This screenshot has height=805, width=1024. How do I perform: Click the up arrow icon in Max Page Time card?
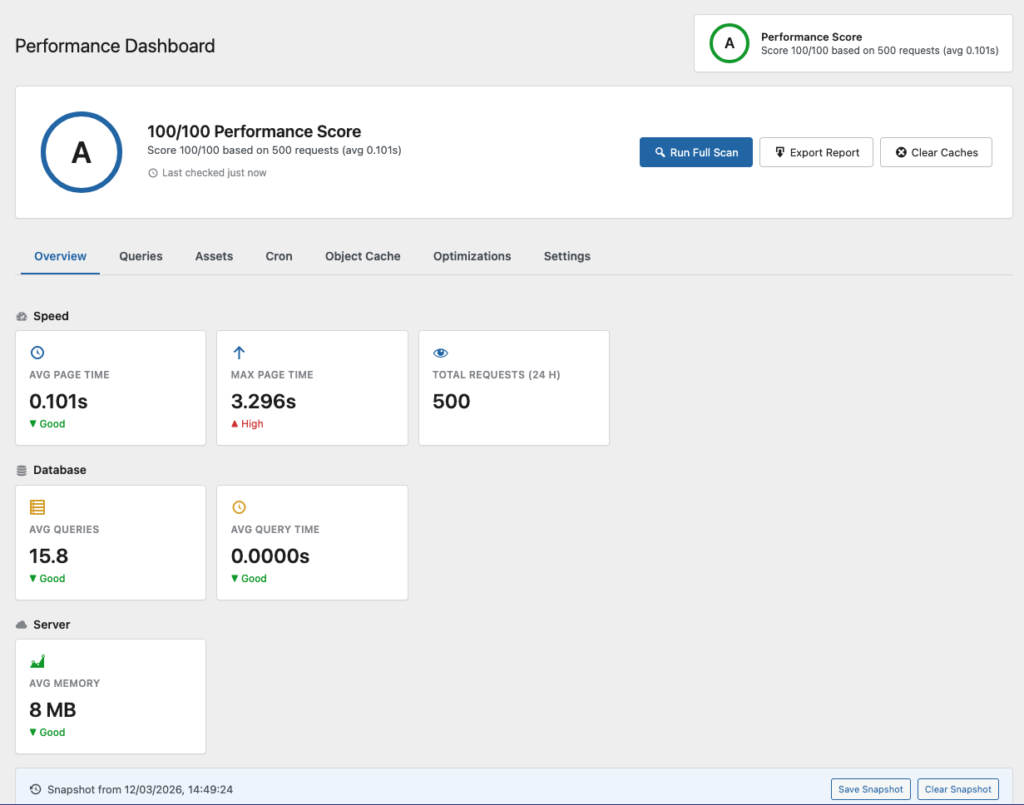239,353
